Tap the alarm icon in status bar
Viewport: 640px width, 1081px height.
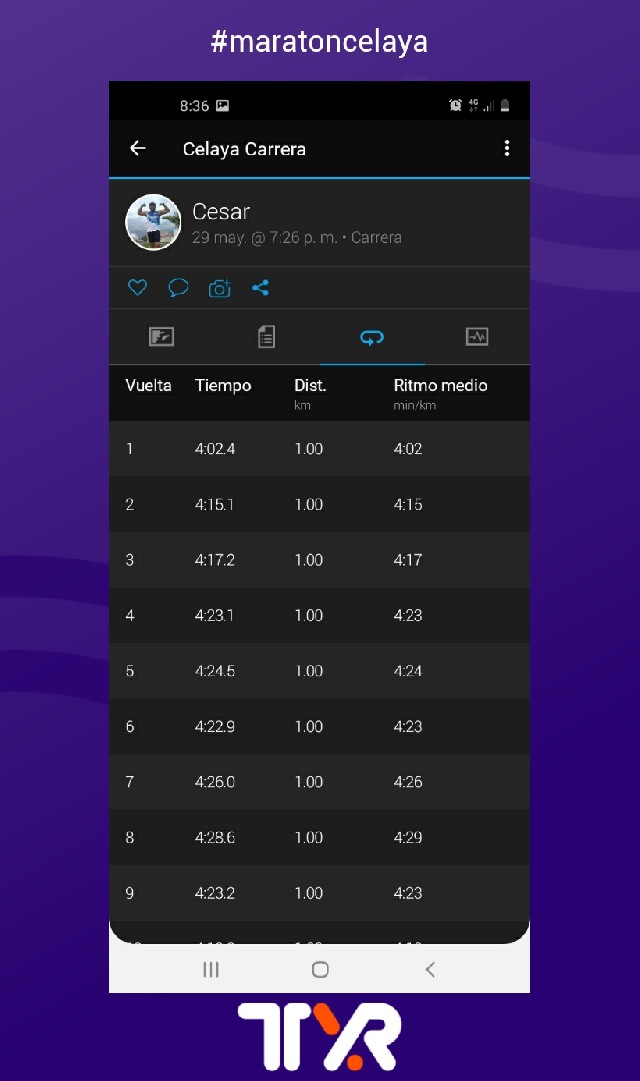456,105
